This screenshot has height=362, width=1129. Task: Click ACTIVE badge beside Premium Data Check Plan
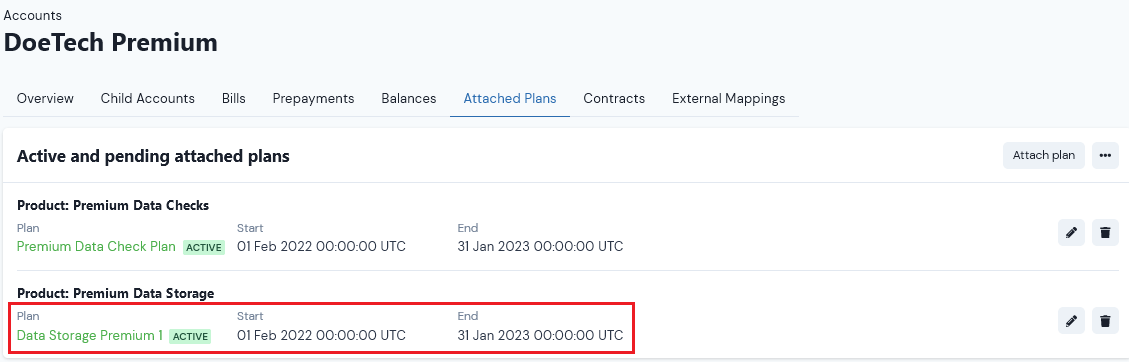[x=204, y=248]
